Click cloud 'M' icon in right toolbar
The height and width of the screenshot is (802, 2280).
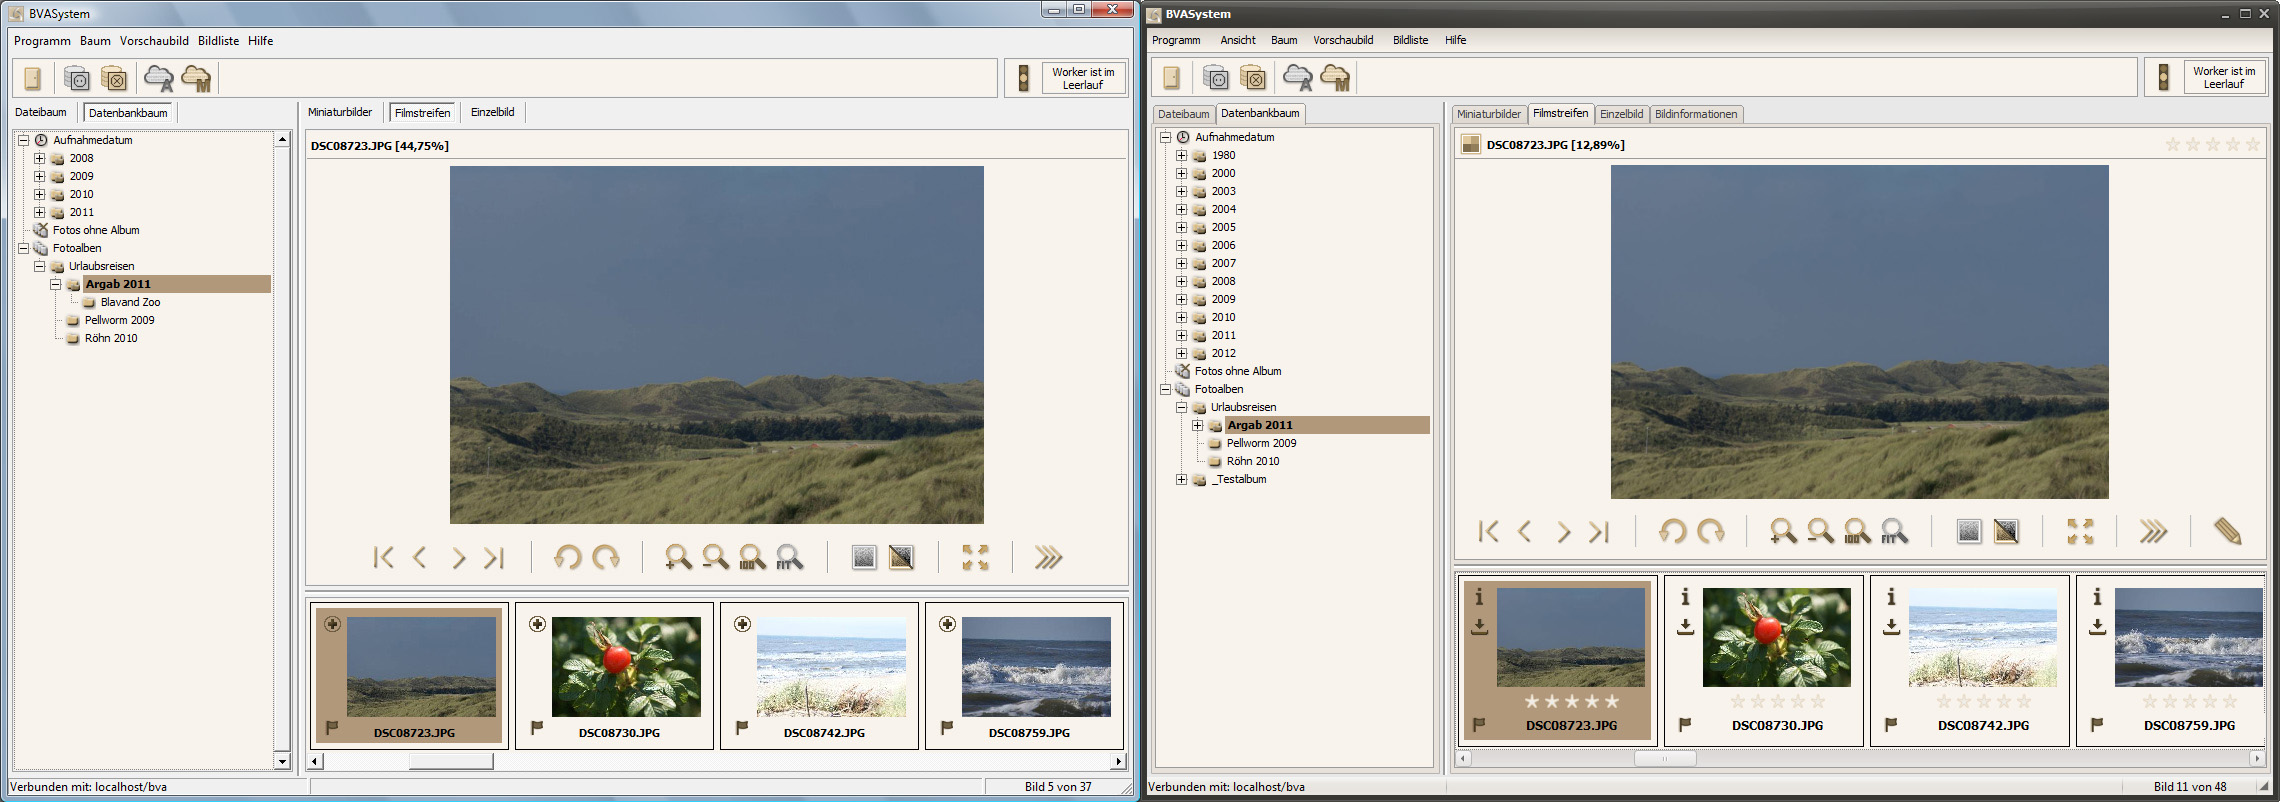(1335, 77)
